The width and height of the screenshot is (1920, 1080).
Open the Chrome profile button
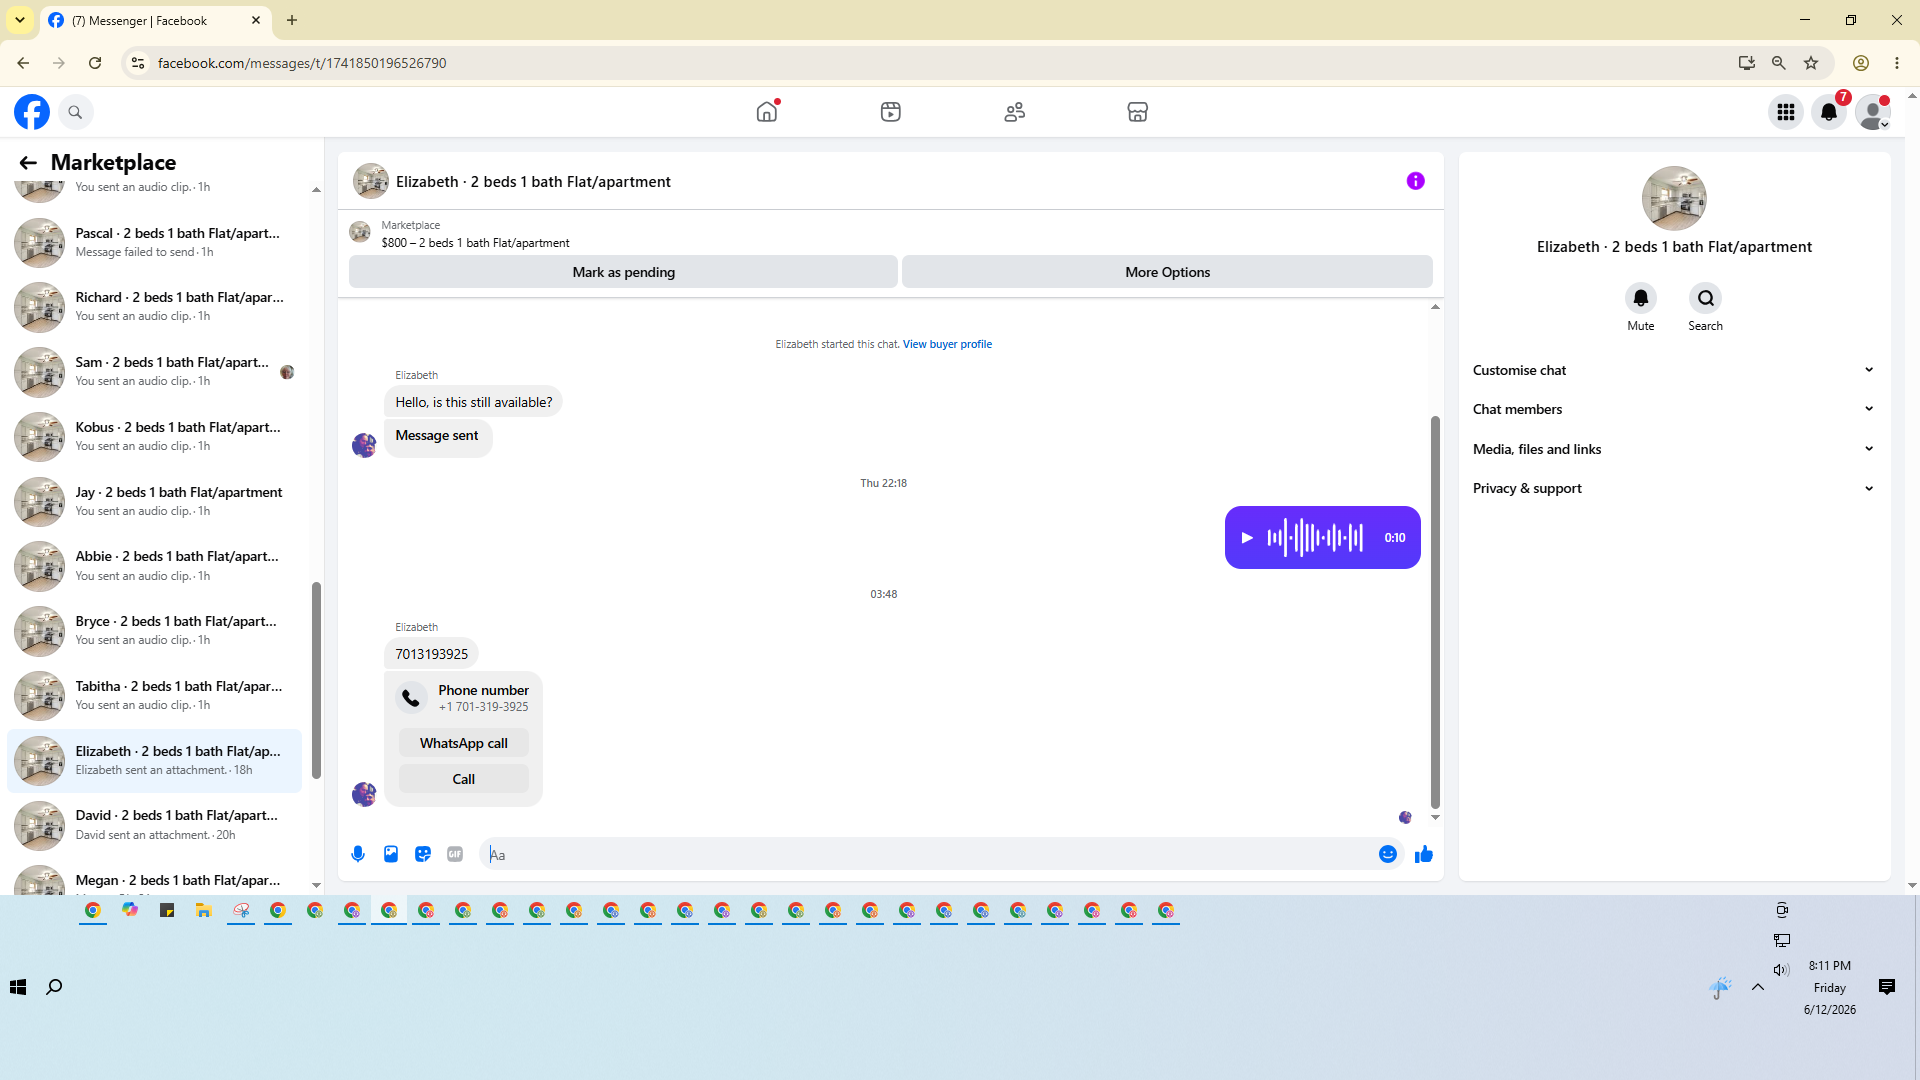point(1861,63)
